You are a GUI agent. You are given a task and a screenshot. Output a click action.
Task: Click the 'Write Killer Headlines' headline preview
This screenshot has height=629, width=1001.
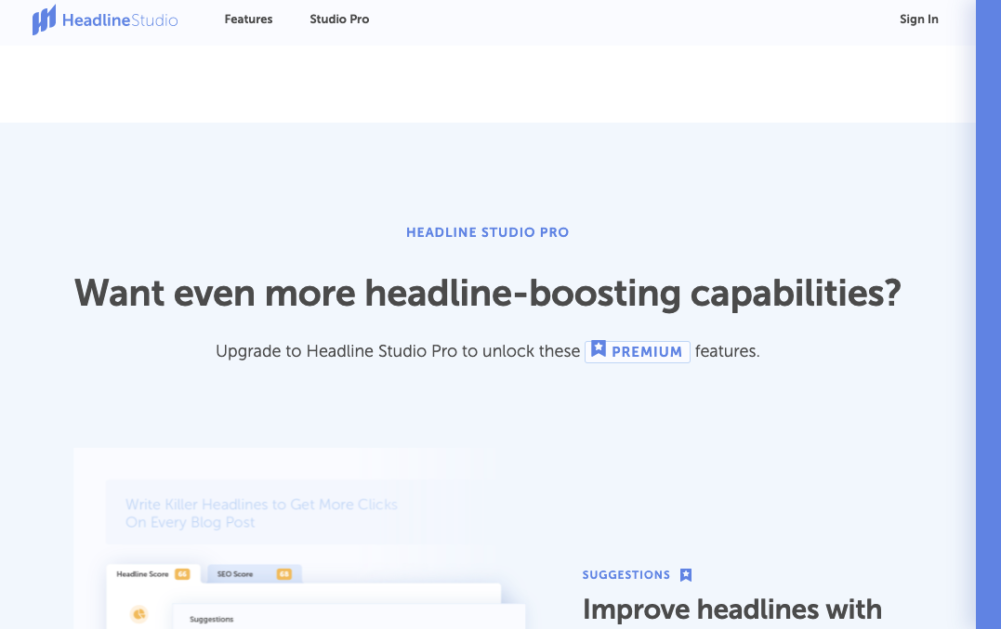(x=260, y=513)
